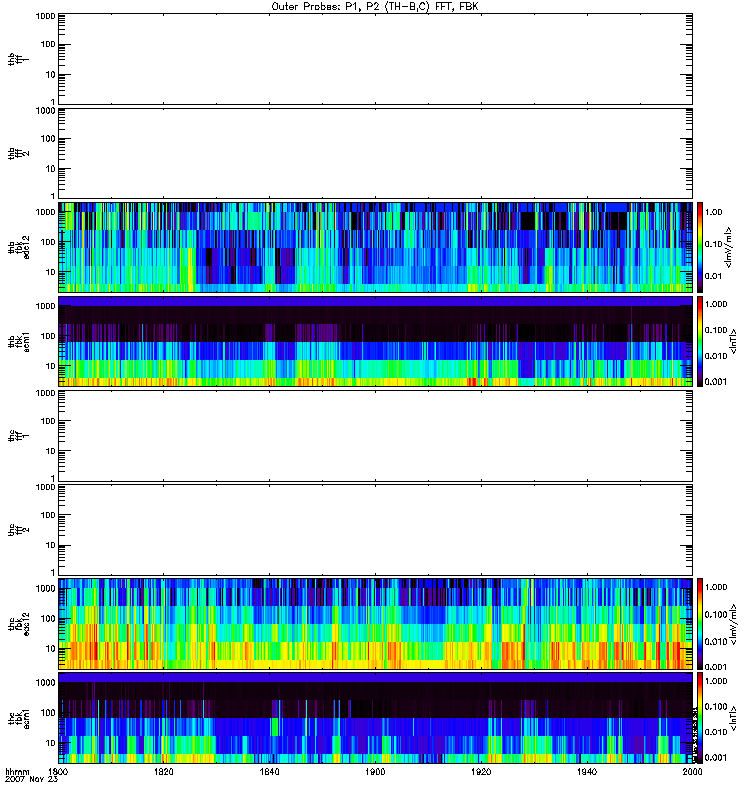Select the 1840 time tick label

point(270,772)
